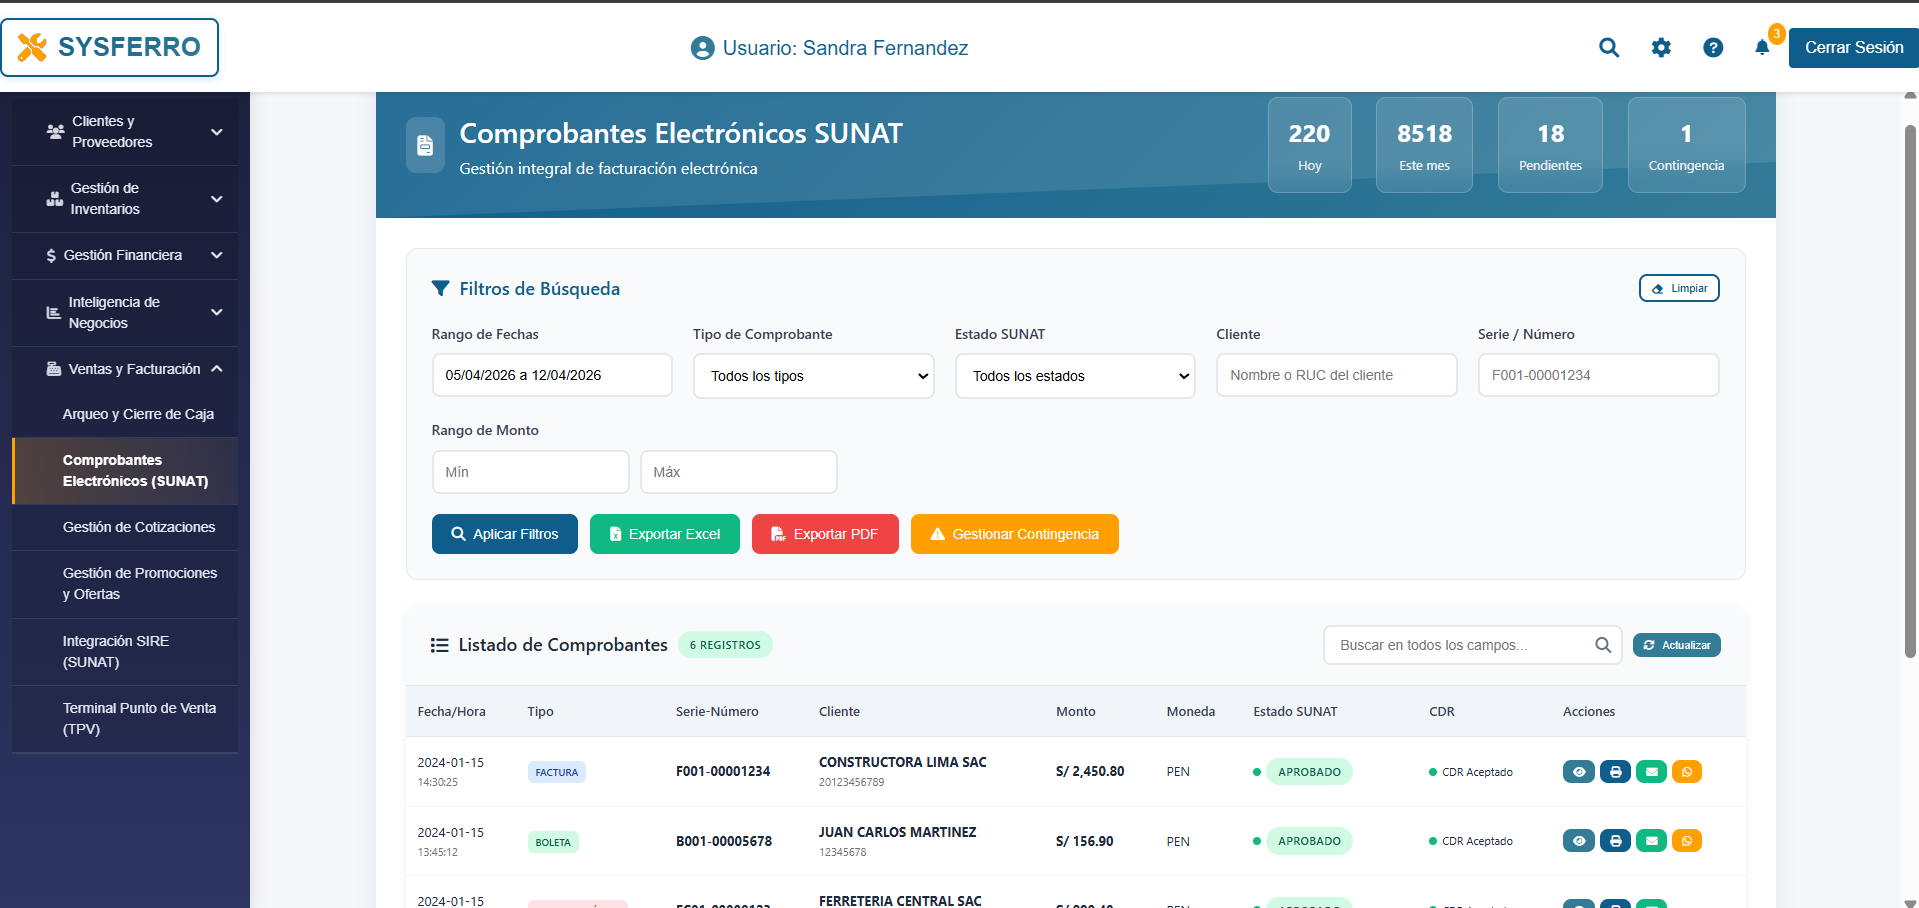Viewport: 1919px width, 908px height.
Task: Select Comprobantes Electrónicos (SUNAT) menu item
Action: coord(125,470)
